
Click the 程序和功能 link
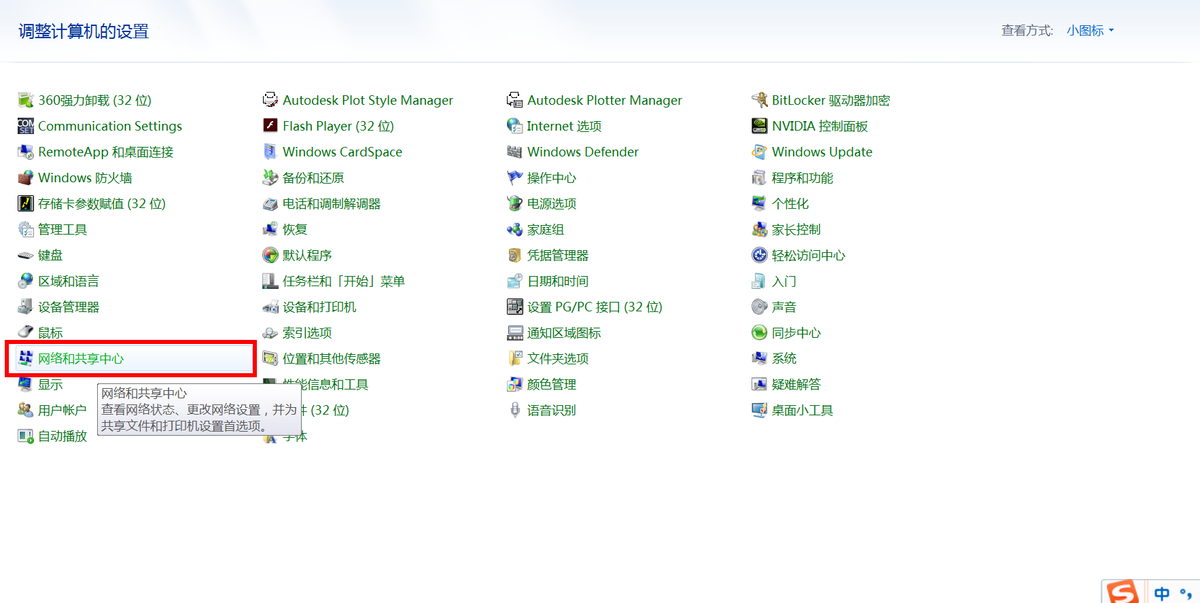pos(802,178)
